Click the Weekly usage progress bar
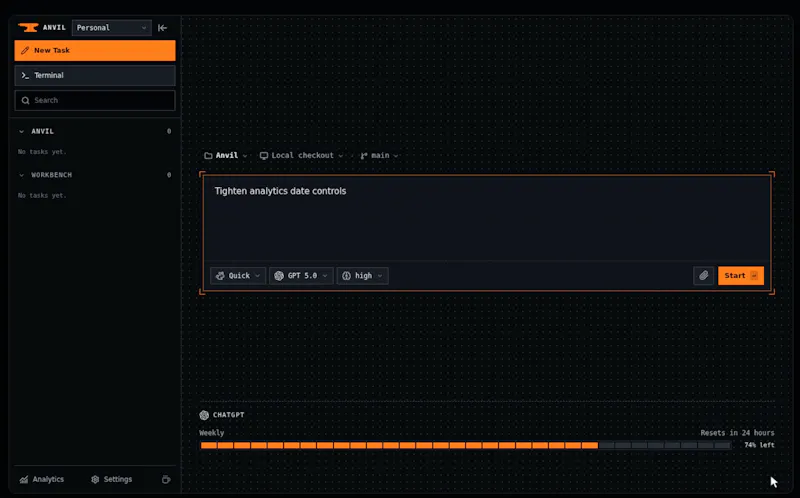This screenshot has width=800, height=498. [x=466, y=445]
